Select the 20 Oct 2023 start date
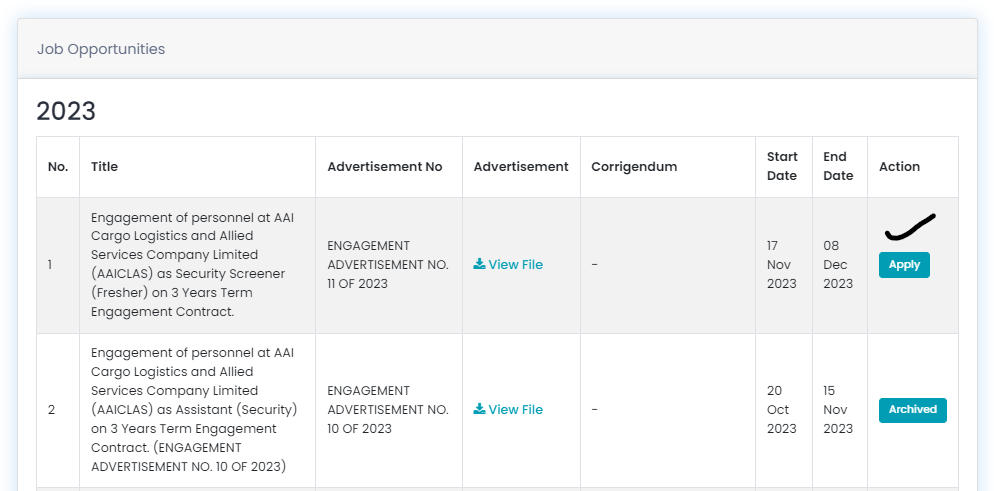994x491 pixels. point(782,410)
